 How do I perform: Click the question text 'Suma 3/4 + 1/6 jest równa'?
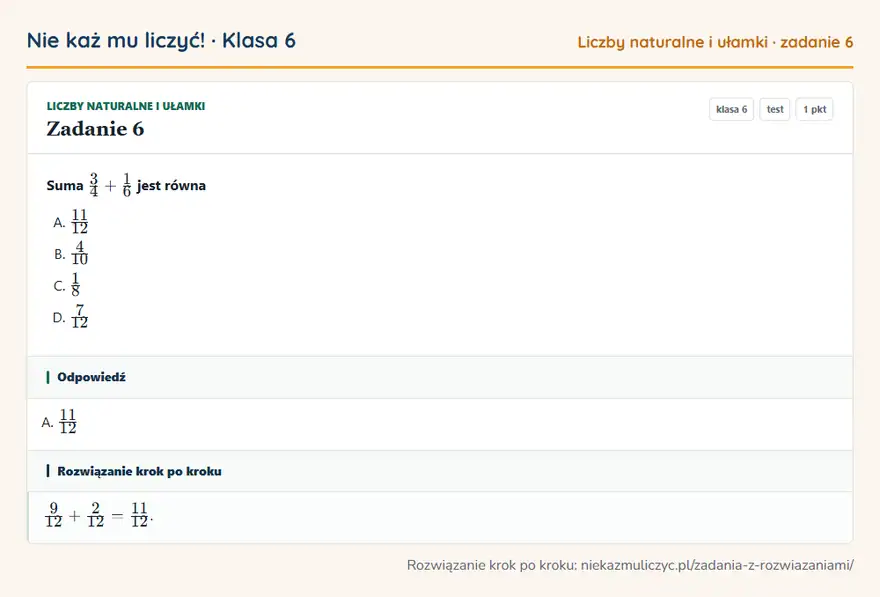(126, 185)
